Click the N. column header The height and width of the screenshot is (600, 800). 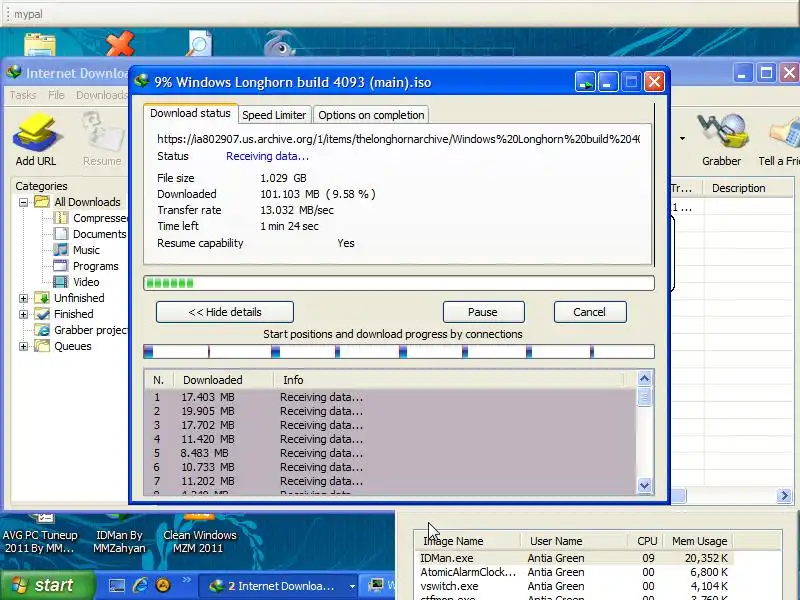(159, 380)
